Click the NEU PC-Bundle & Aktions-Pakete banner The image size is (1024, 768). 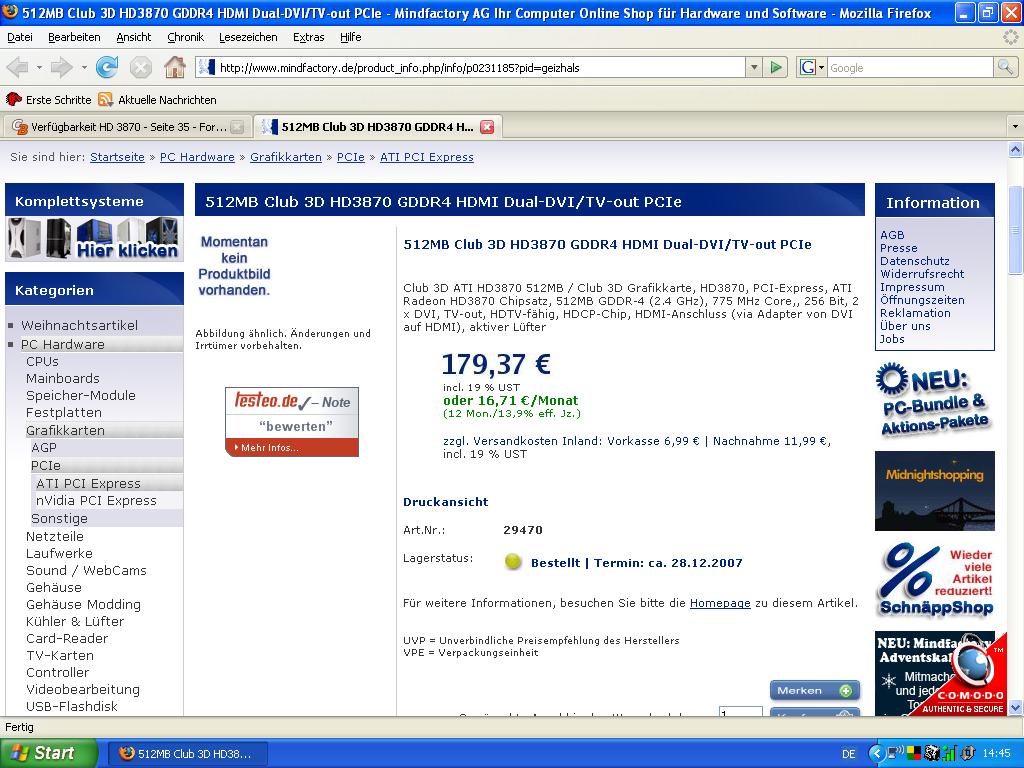(935, 400)
